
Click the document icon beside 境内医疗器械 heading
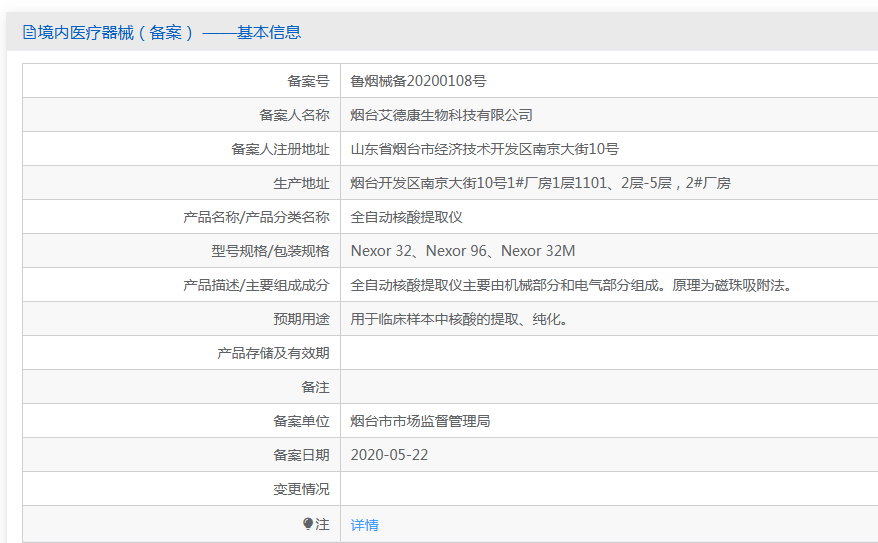[x=29, y=32]
